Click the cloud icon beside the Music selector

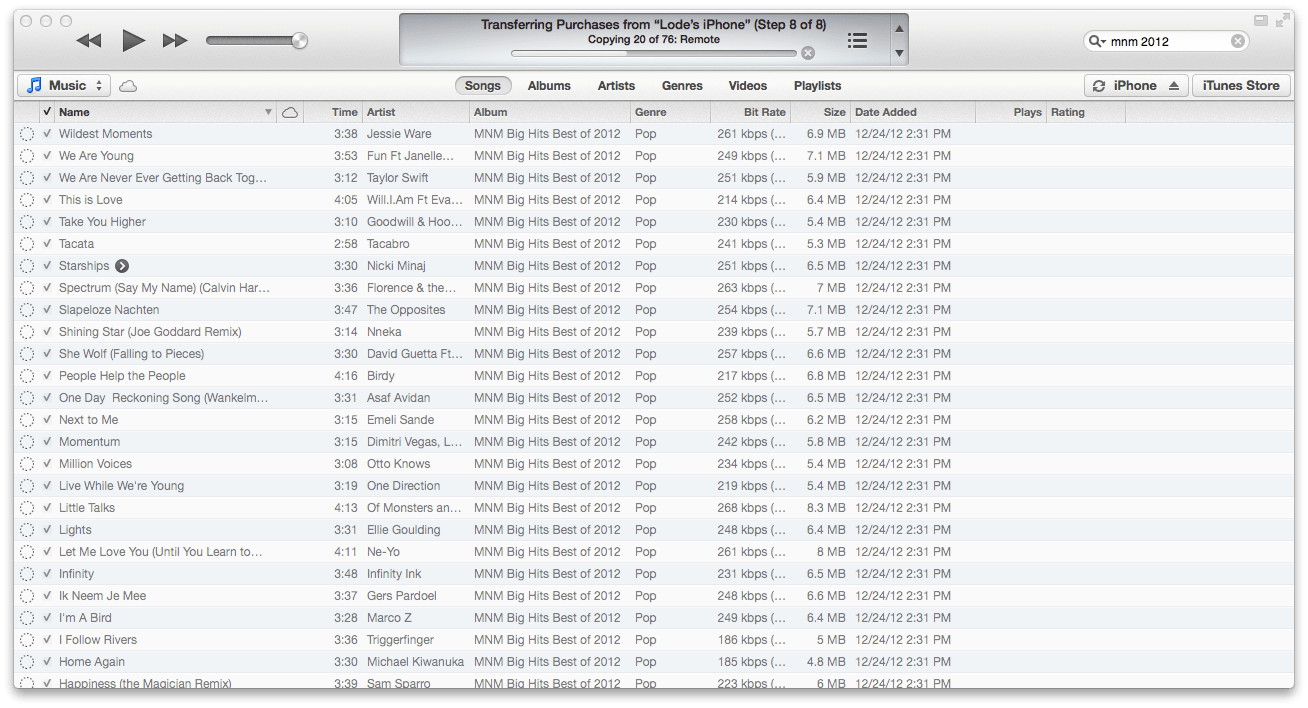pyautogui.click(x=127, y=85)
